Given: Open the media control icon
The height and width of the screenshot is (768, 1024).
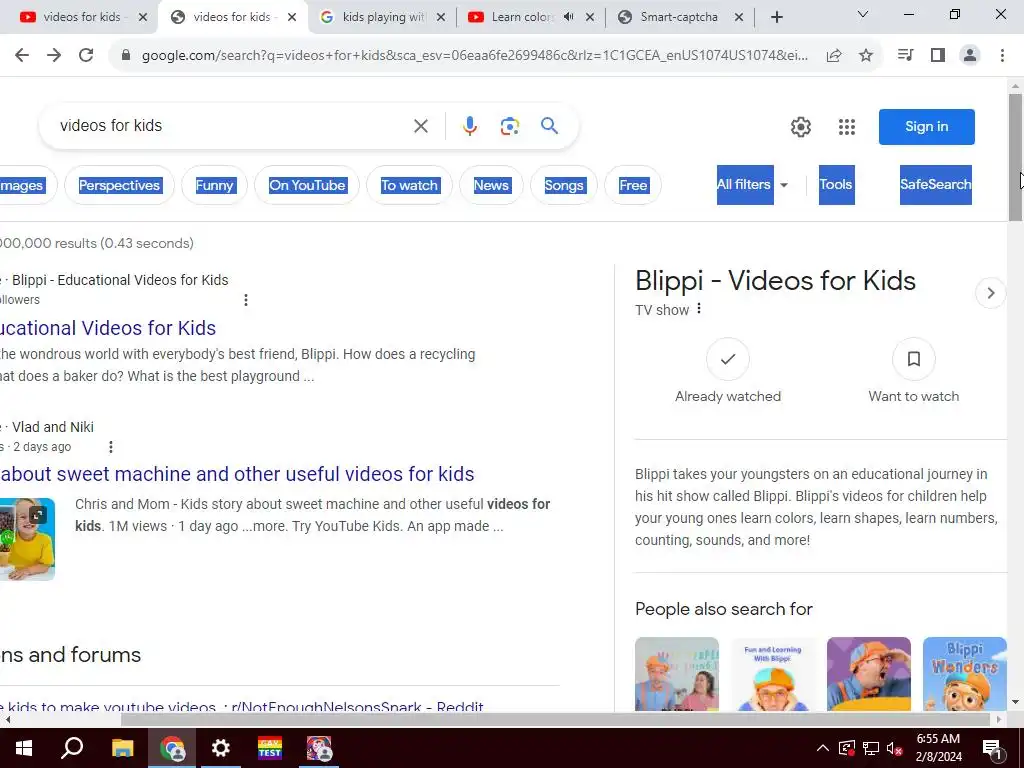Looking at the screenshot, I should click(905, 56).
